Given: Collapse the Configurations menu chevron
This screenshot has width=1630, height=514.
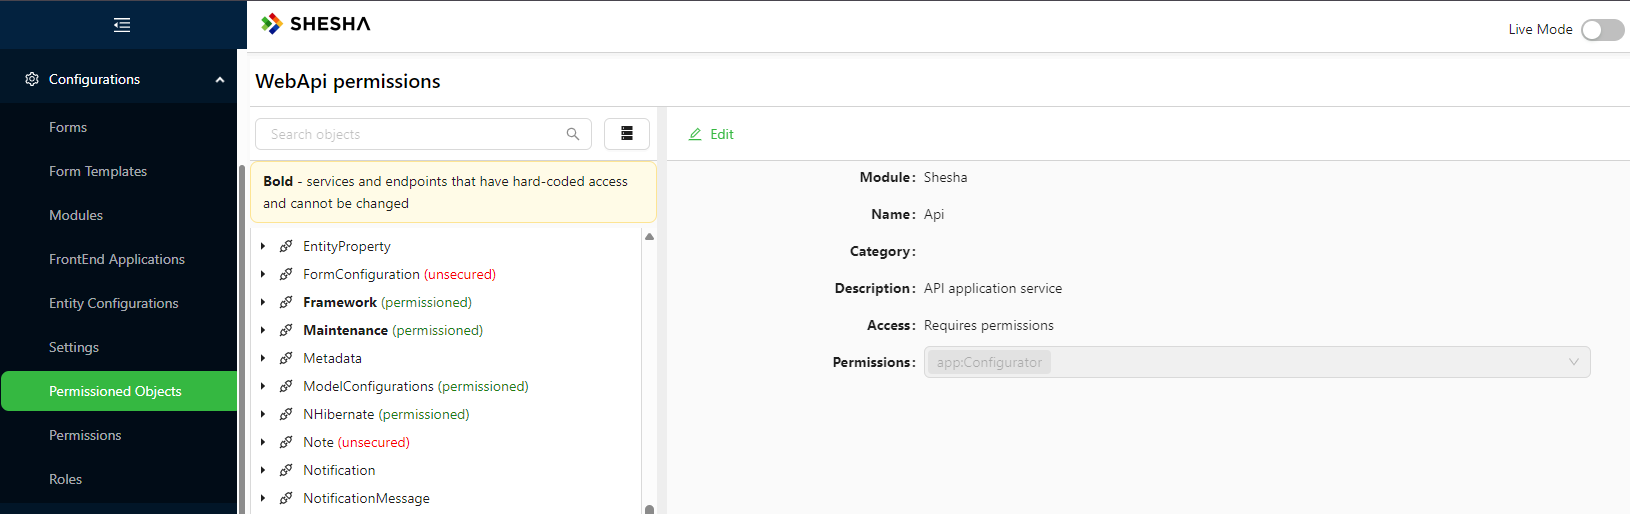Looking at the screenshot, I should pyautogui.click(x=220, y=80).
